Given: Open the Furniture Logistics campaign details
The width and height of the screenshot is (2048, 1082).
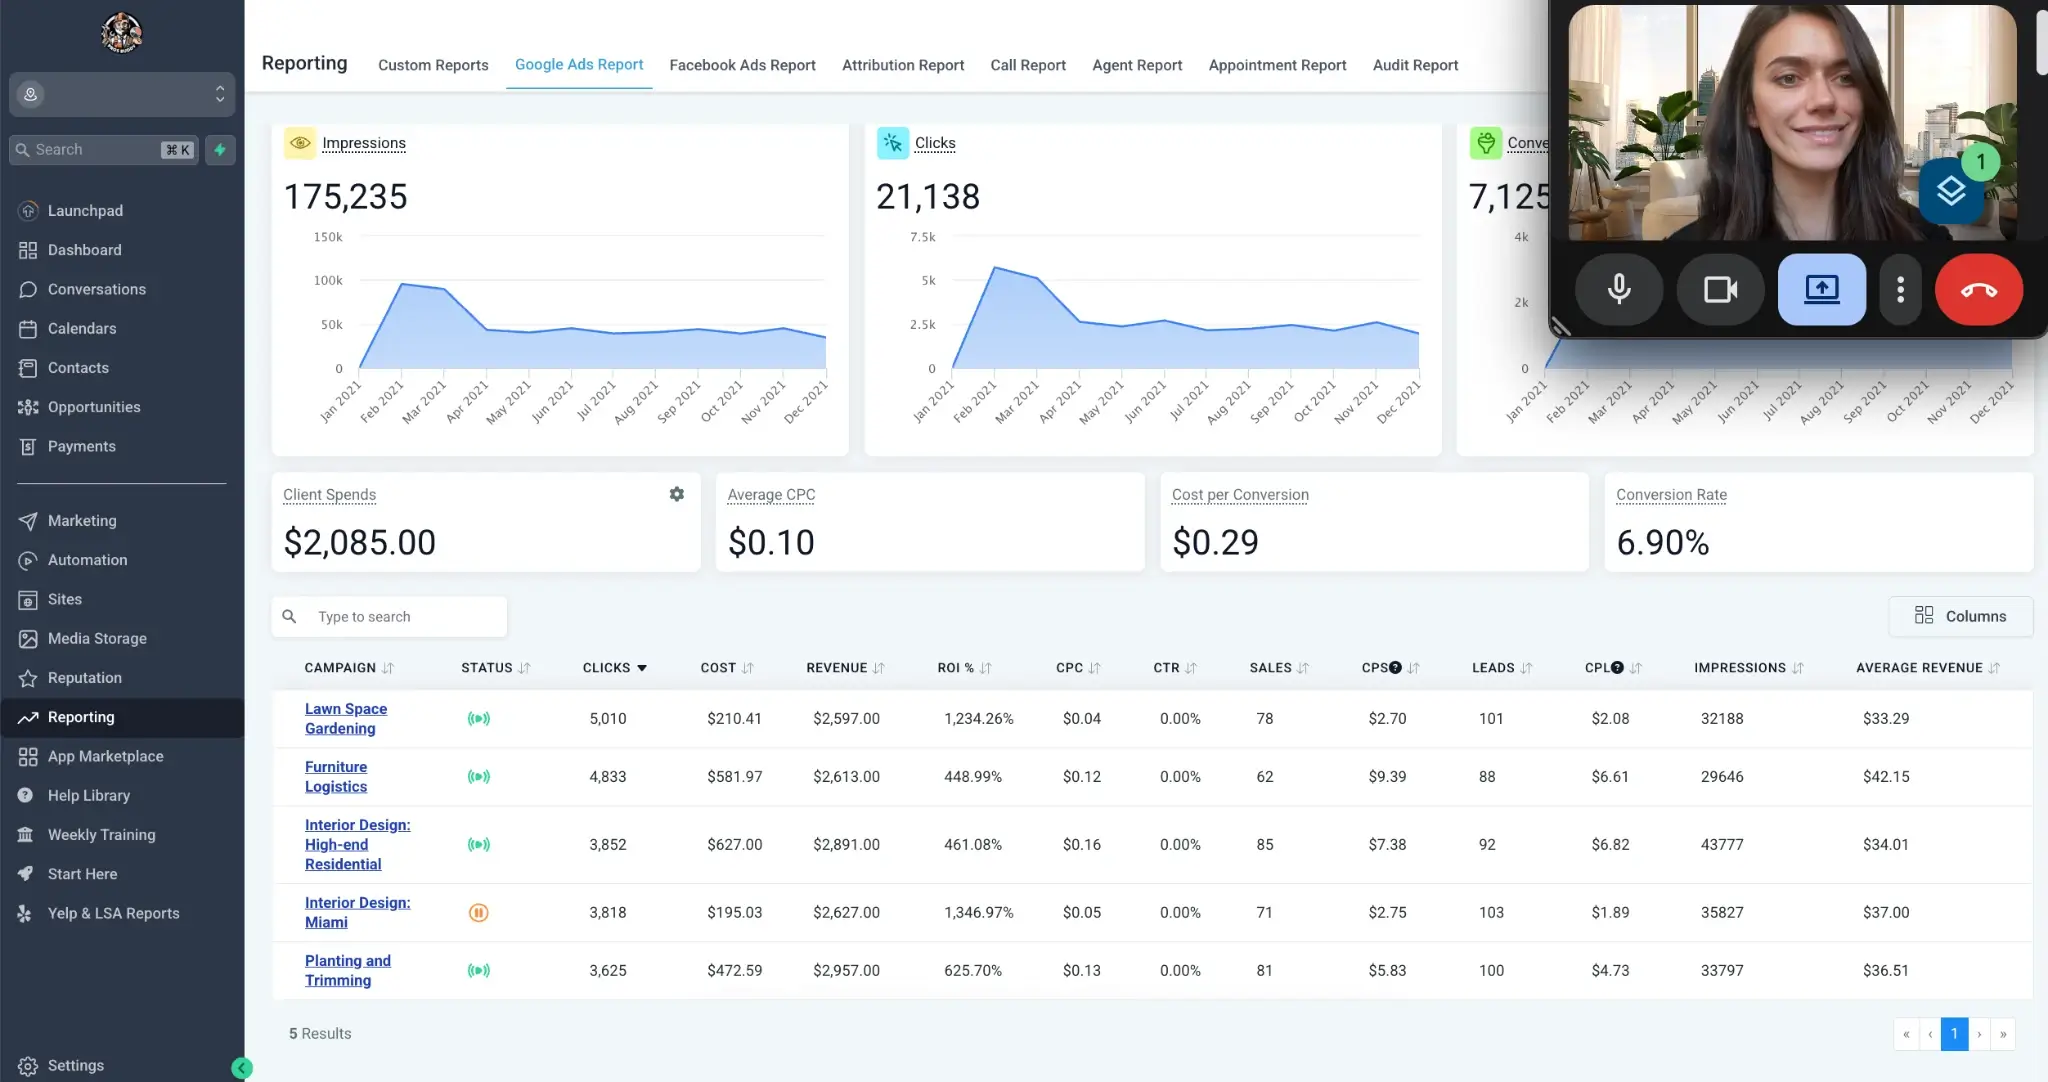Looking at the screenshot, I should point(336,777).
